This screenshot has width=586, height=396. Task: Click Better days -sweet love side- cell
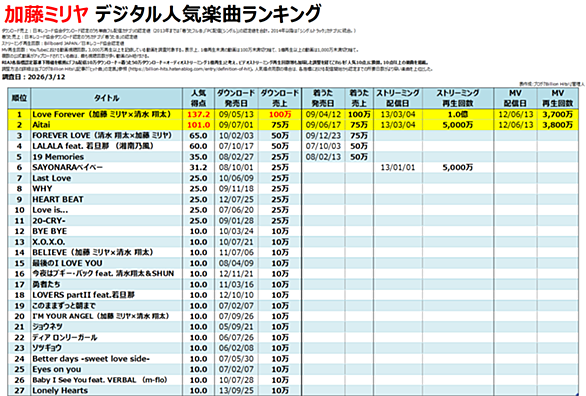[107, 359]
